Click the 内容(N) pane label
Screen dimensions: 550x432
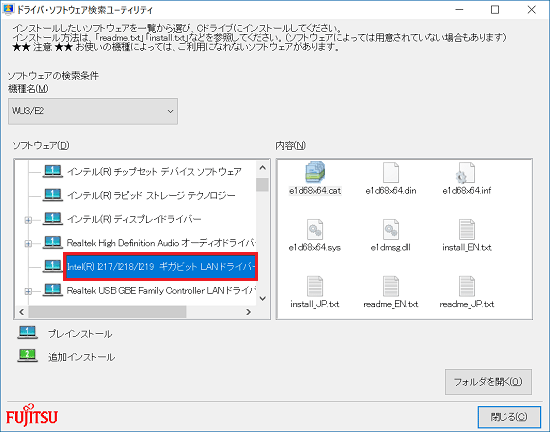point(290,145)
